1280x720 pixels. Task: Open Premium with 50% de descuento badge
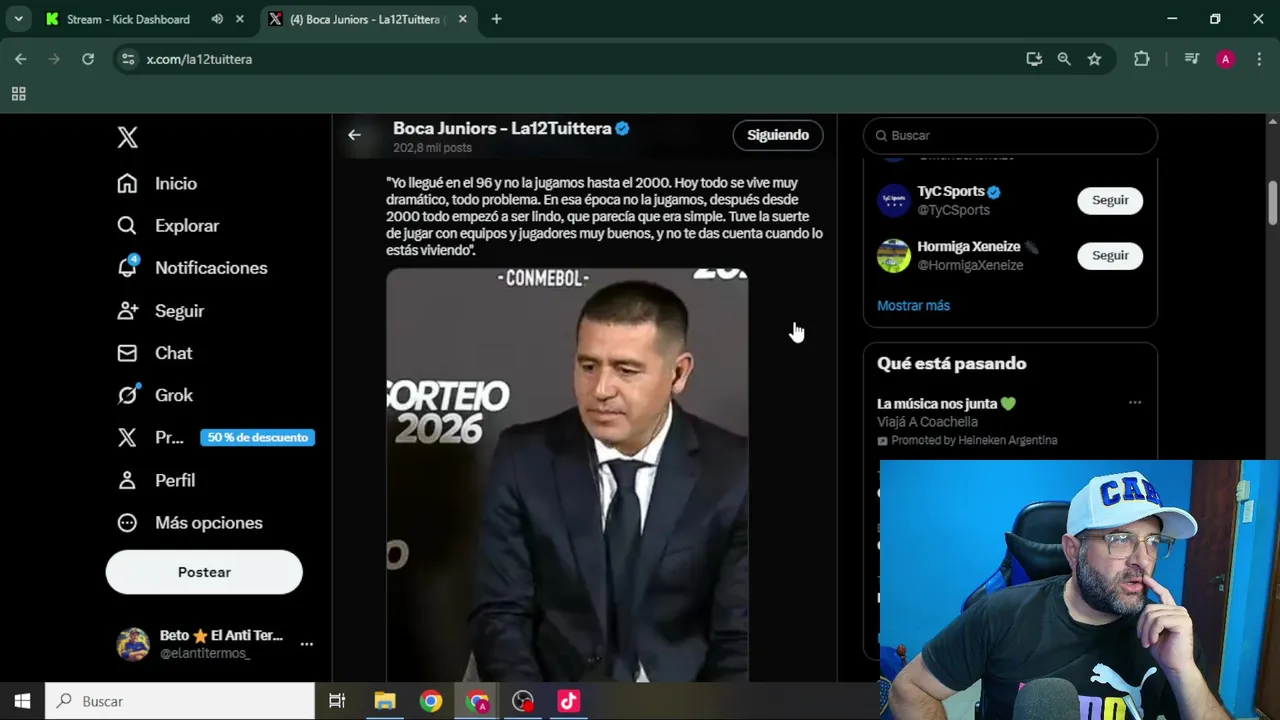215,437
